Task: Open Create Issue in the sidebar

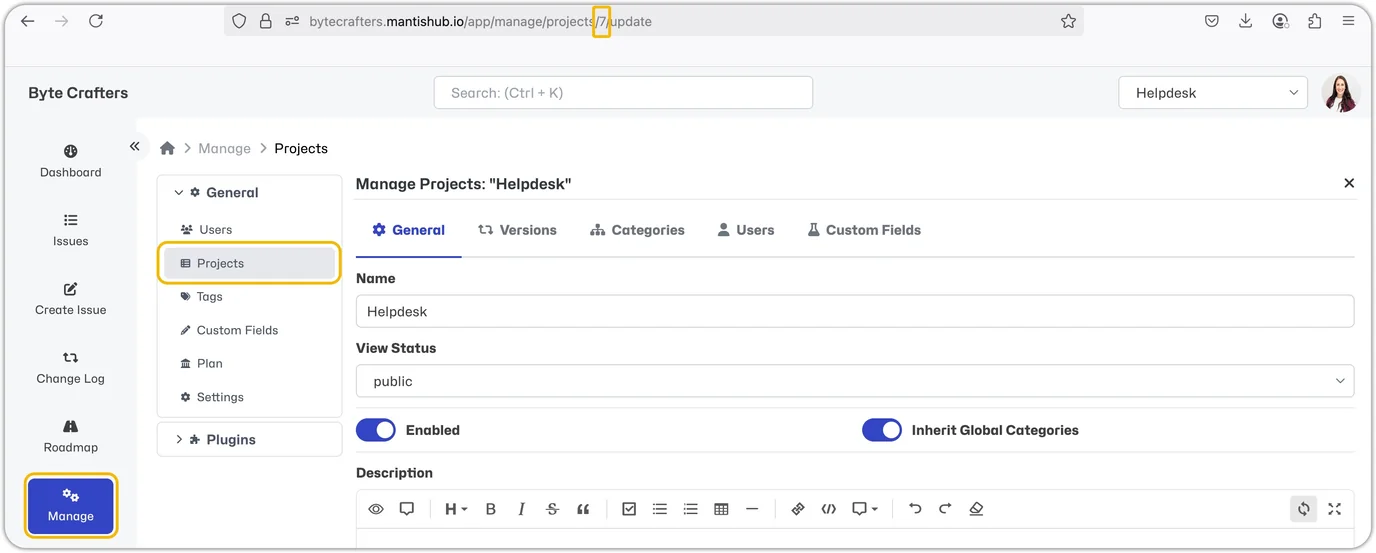Action: pos(70,299)
